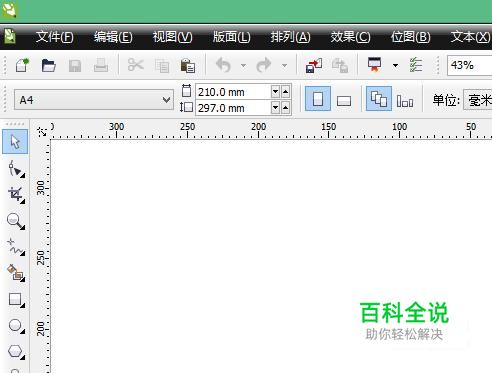Image resolution: width=492 pixels, height=373 pixels.
Task: Open the 位图(B) menu
Action: pyautogui.click(x=410, y=36)
